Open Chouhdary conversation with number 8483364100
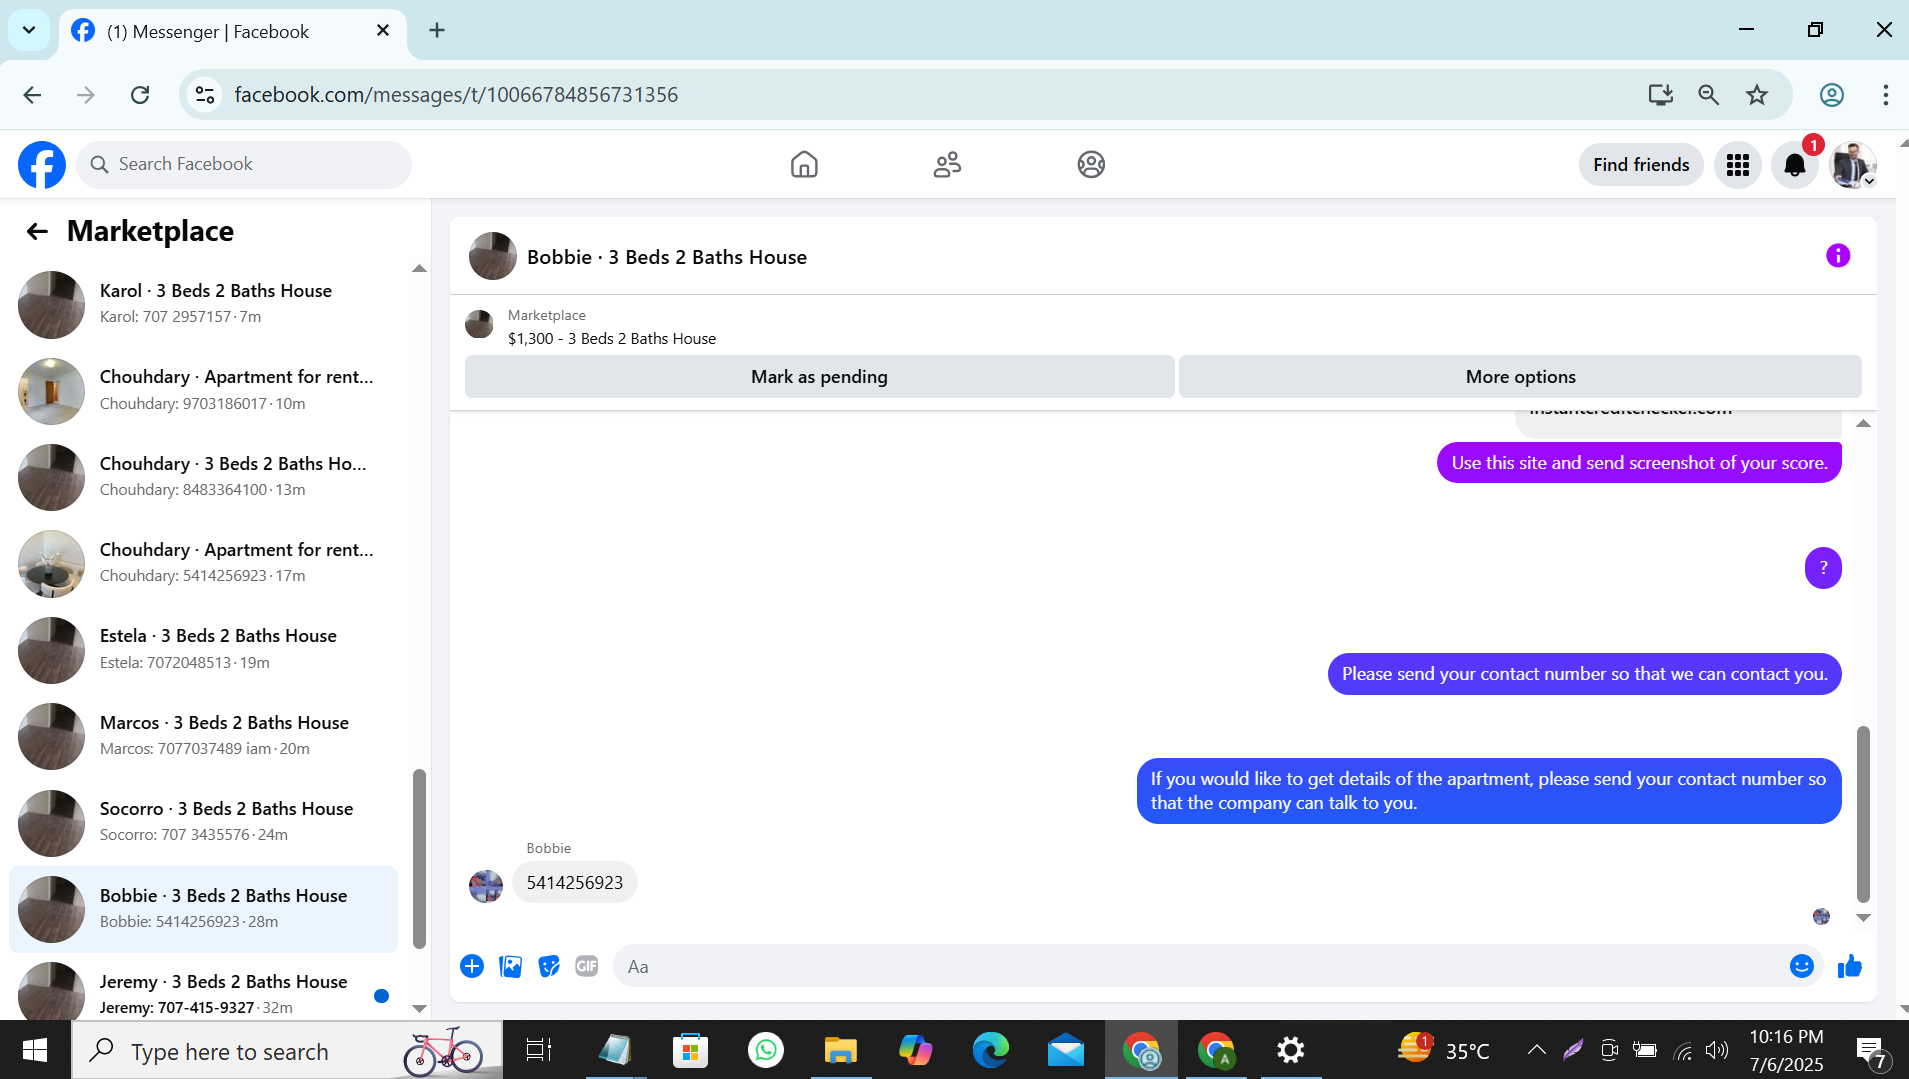1909x1079 pixels. pos(204,477)
